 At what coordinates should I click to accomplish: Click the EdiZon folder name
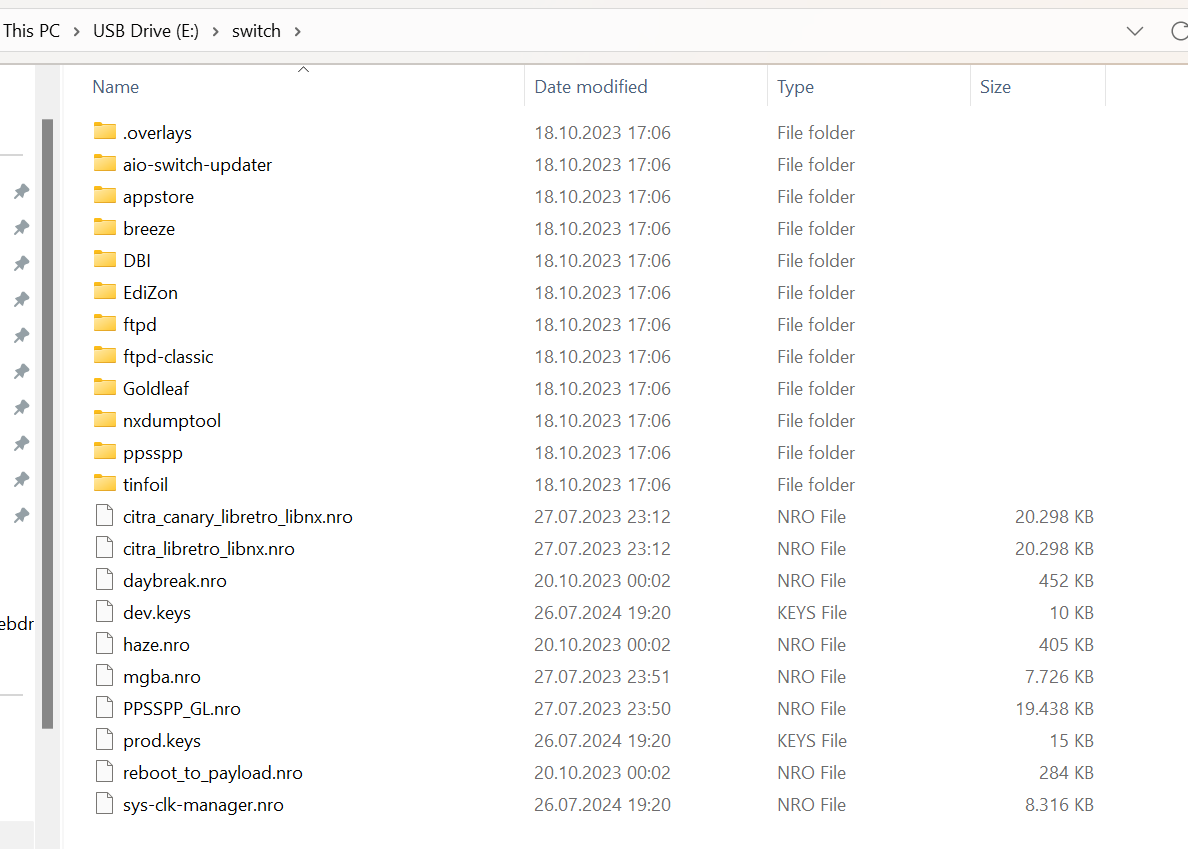pos(151,292)
